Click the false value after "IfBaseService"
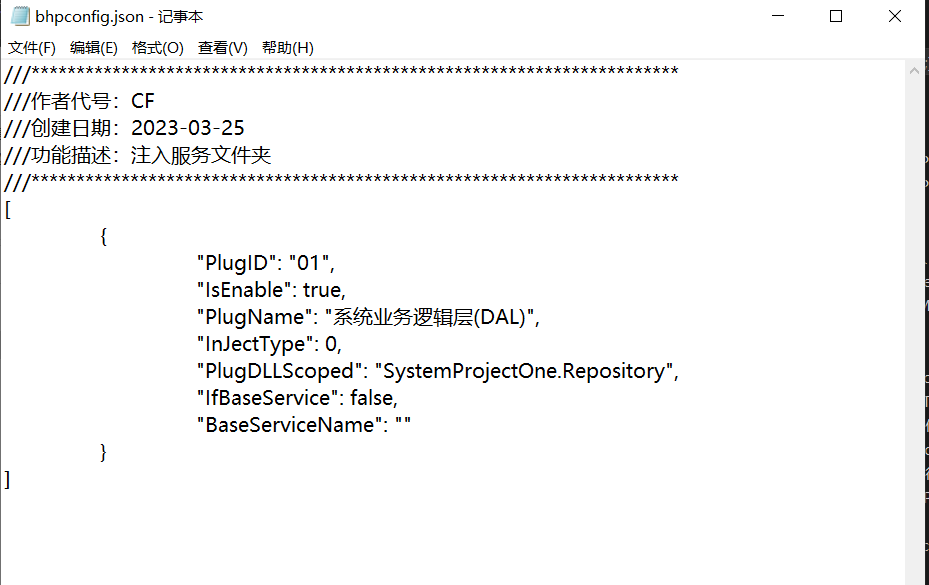The width and height of the screenshot is (929, 585). (x=372, y=398)
